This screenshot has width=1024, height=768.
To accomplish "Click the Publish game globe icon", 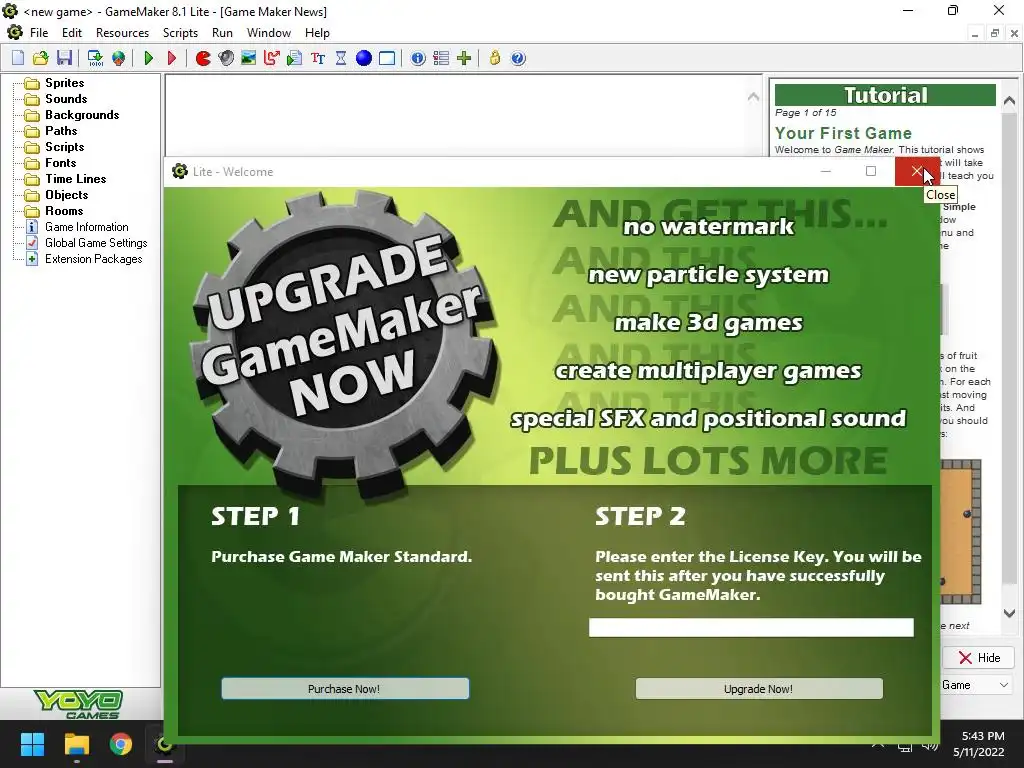I will [118, 58].
